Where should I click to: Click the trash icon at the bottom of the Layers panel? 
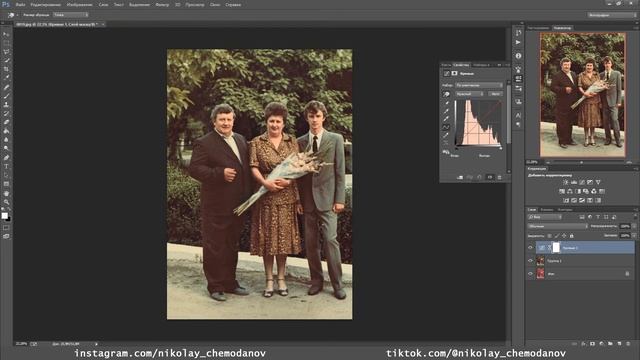click(x=628, y=344)
